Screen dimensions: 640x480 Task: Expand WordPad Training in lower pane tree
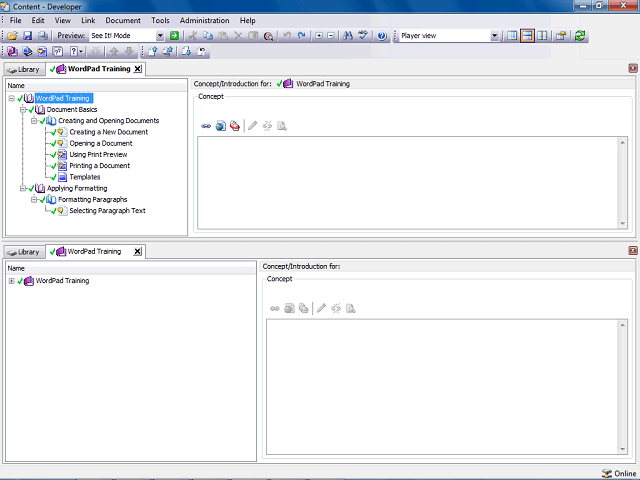[x=11, y=281]
